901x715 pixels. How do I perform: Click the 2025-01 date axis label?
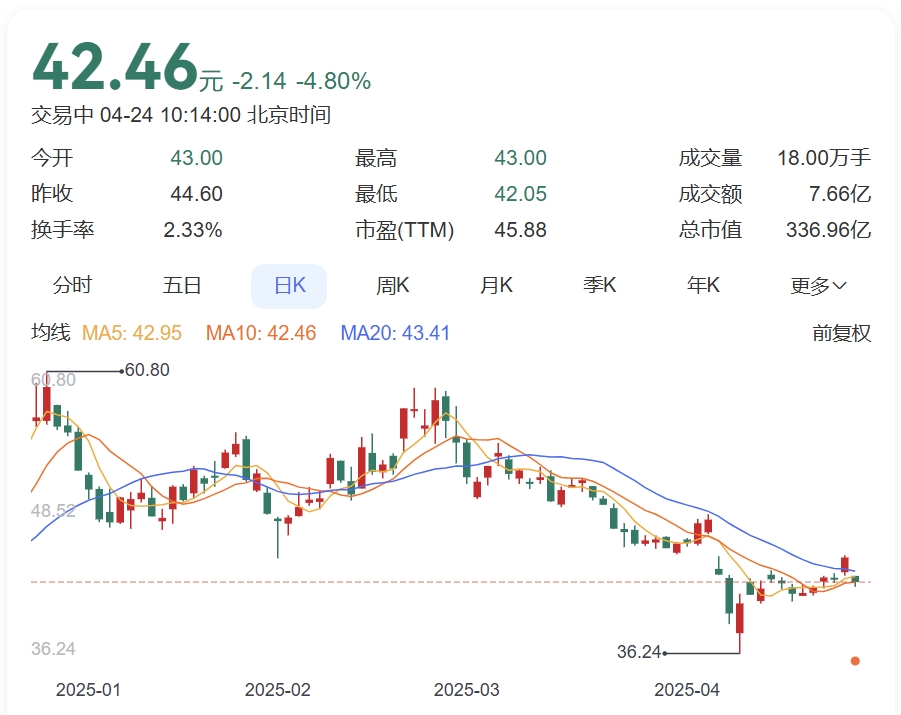[x=88, y=690]
